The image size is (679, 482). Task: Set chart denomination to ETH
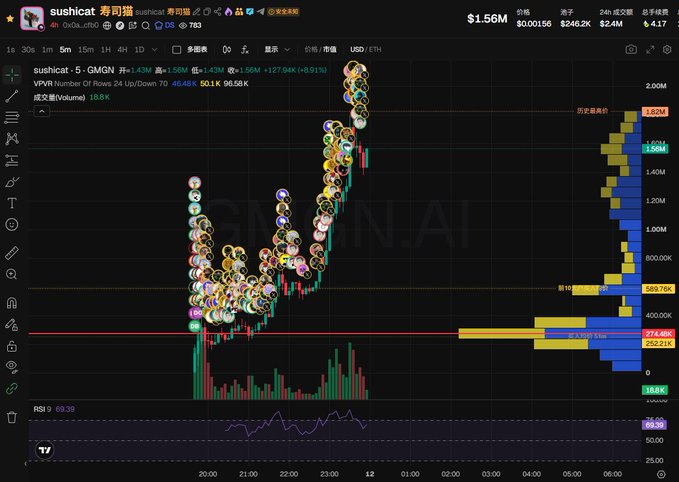375,50
